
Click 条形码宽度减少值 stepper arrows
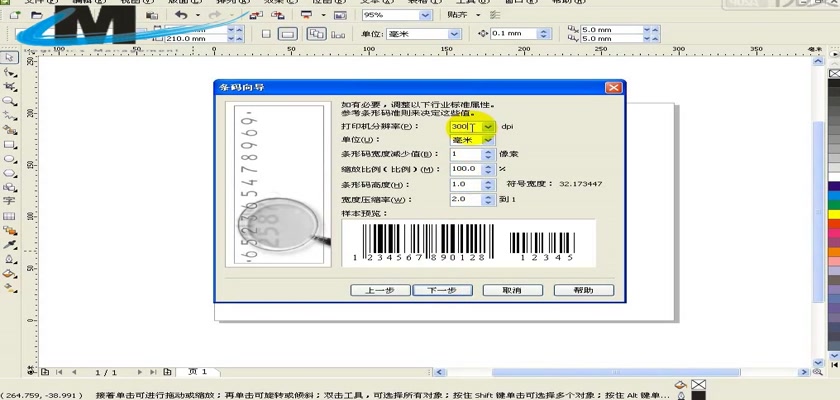click(488, 154)
